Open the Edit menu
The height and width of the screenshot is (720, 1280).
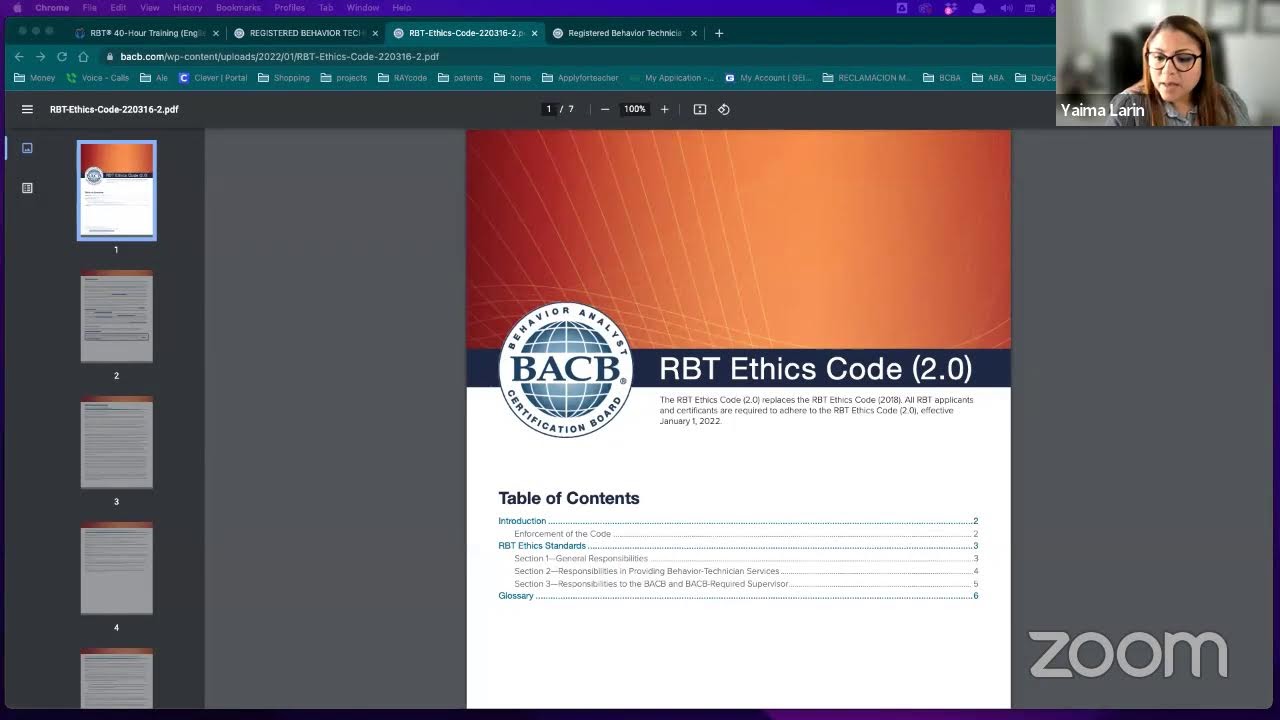(118, 8)
